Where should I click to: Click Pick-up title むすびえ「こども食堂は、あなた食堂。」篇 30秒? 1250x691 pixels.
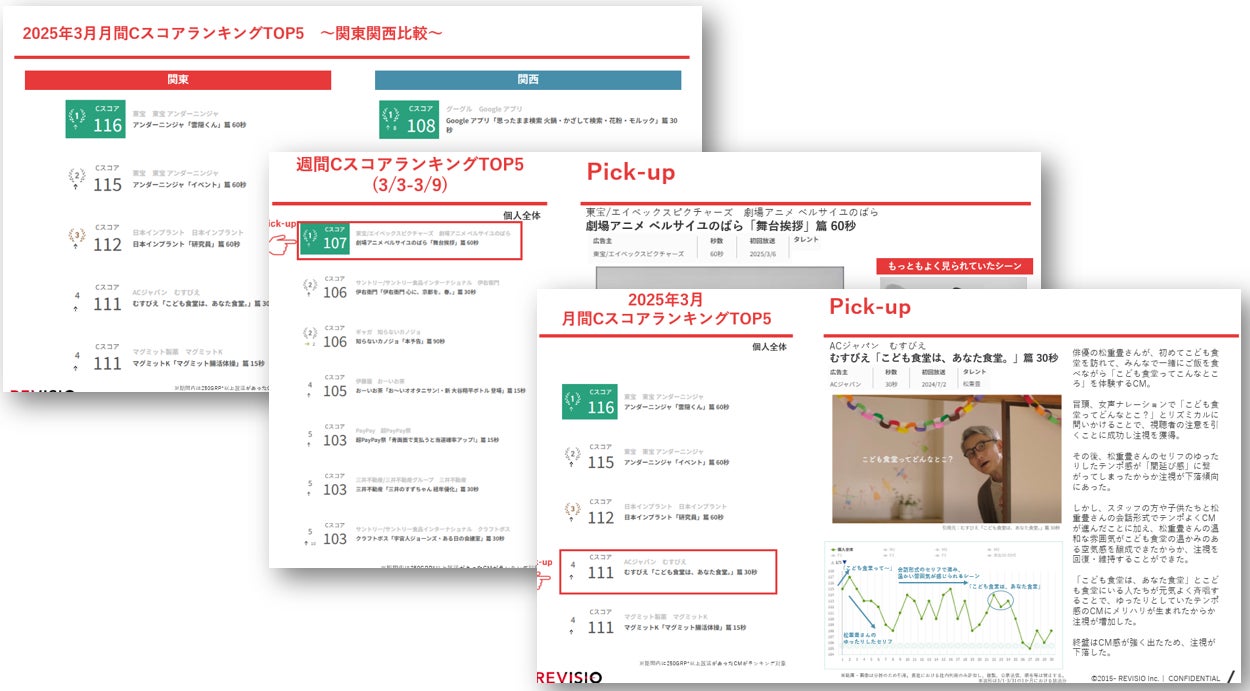point(943,357)
